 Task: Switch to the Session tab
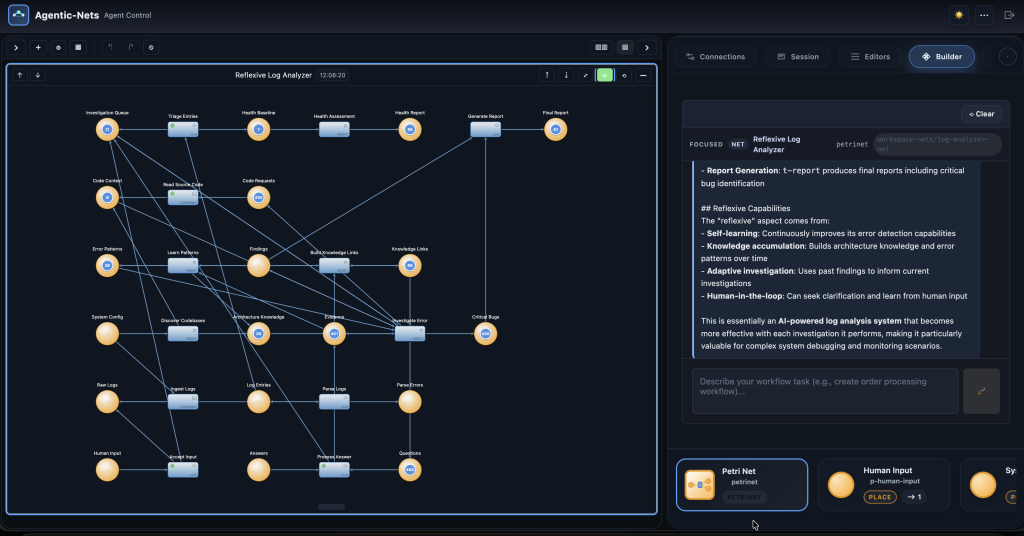797,57
